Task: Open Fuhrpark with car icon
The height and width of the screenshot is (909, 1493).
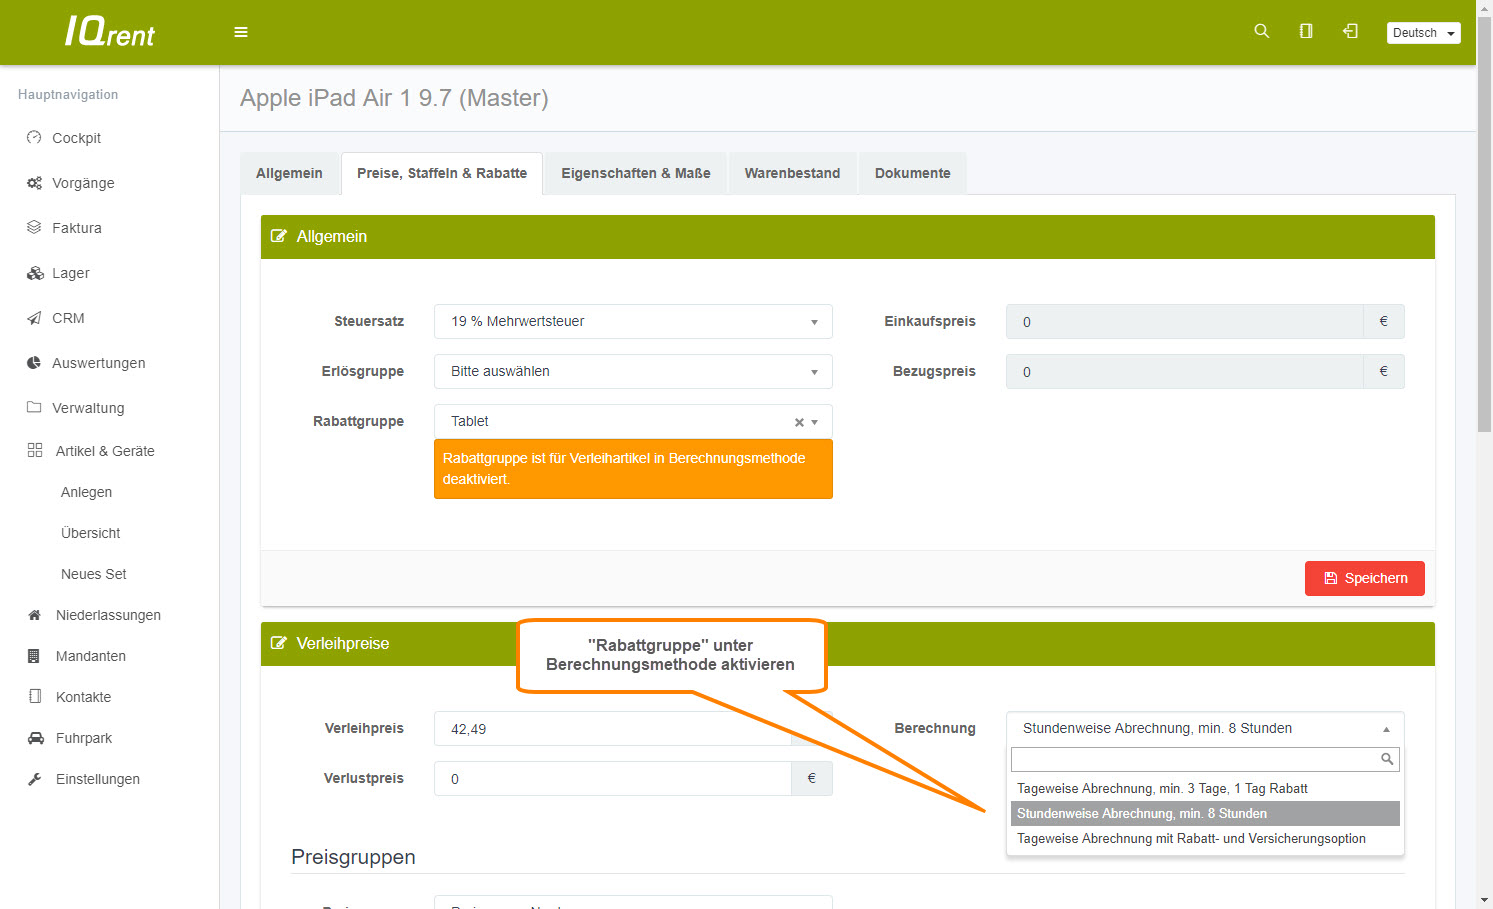Action: (x=83, y=738)
